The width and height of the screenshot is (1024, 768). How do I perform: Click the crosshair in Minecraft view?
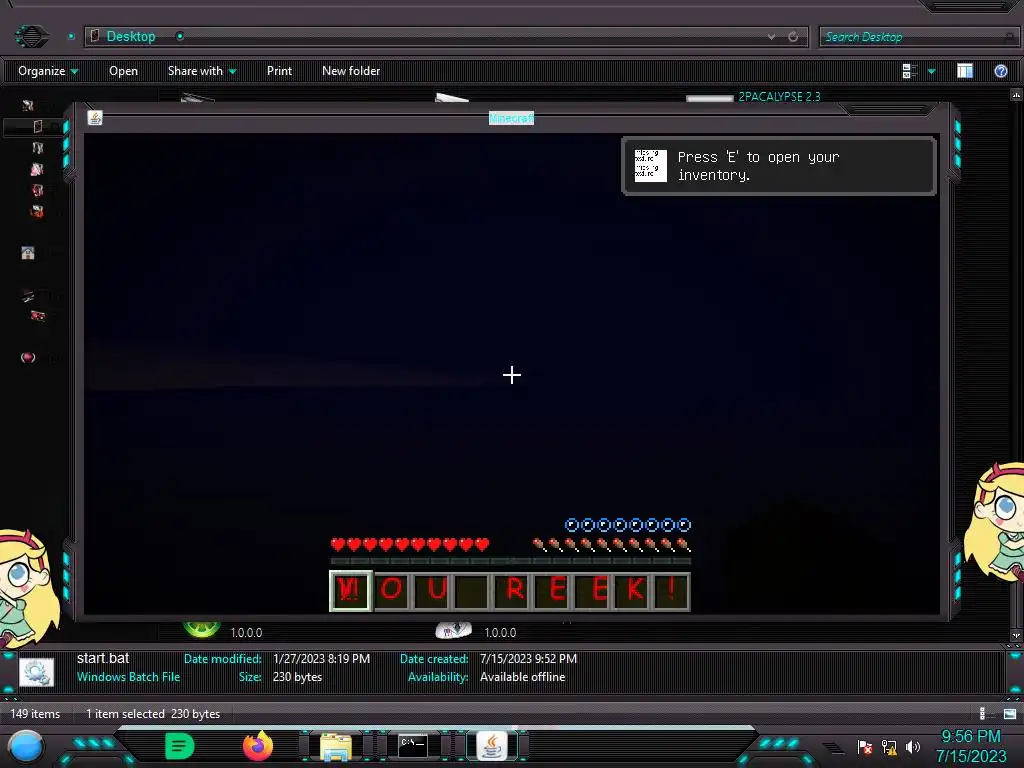[x=512, y=375]
